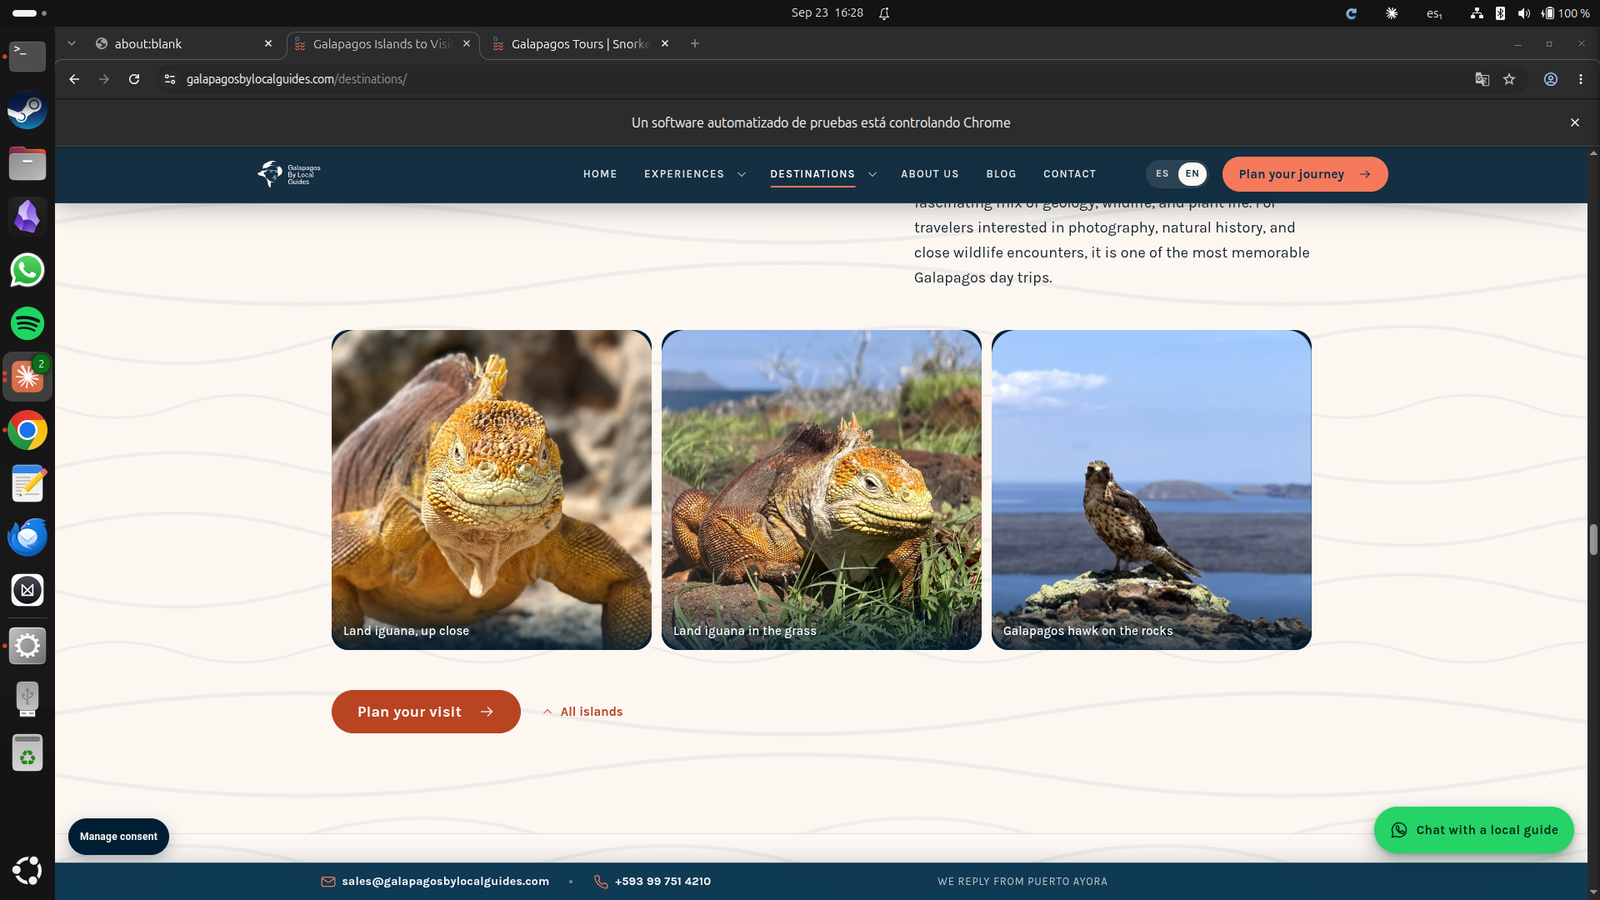1600x900 pixels.
Task: Open the es keyboard layout indicator
Action: click(1434, 13)
